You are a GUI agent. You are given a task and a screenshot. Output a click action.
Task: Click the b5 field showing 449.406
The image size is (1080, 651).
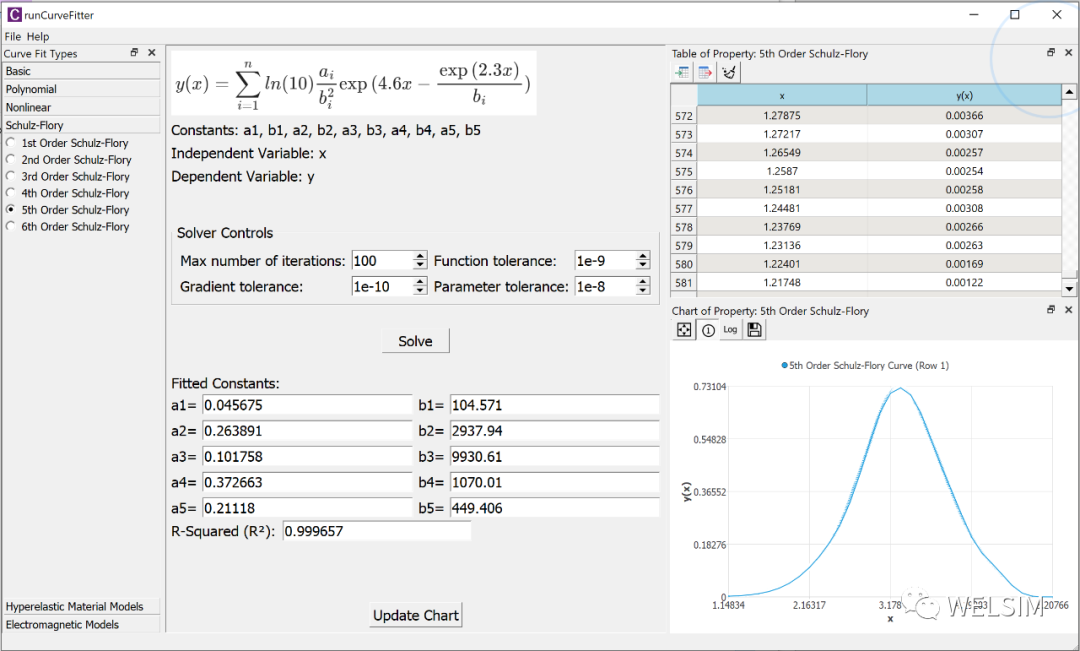tap(554, 508)
